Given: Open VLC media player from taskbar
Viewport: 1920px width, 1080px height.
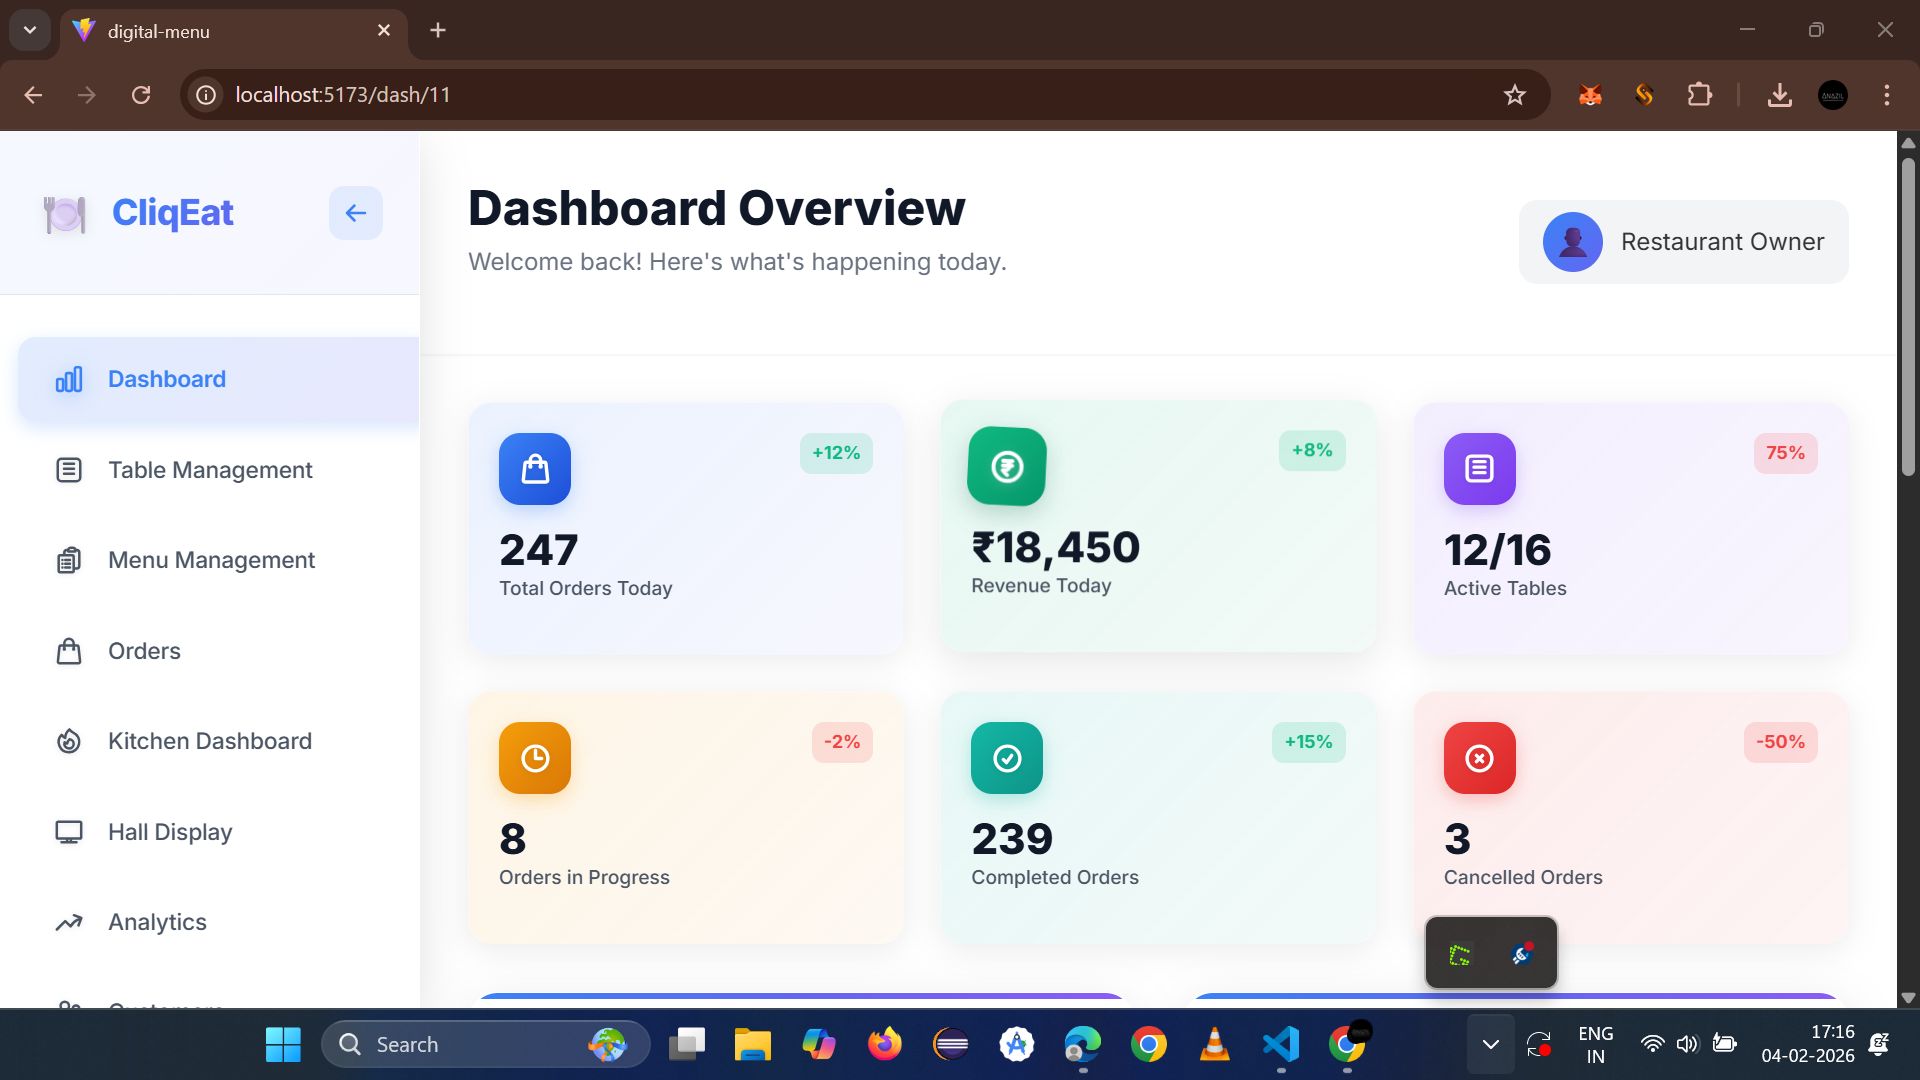Looking at the screenshot, I should tap(1214, 1045).
